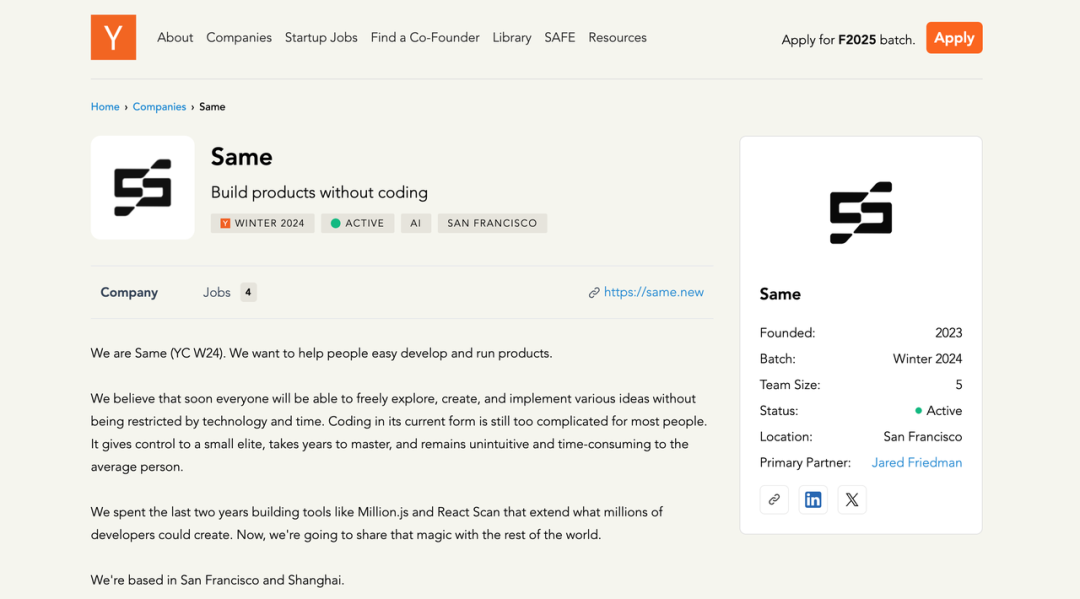Viewport: 1080px width, 599px height.
Task: Select the San Francisco location tag
Action: pos(492,223)
